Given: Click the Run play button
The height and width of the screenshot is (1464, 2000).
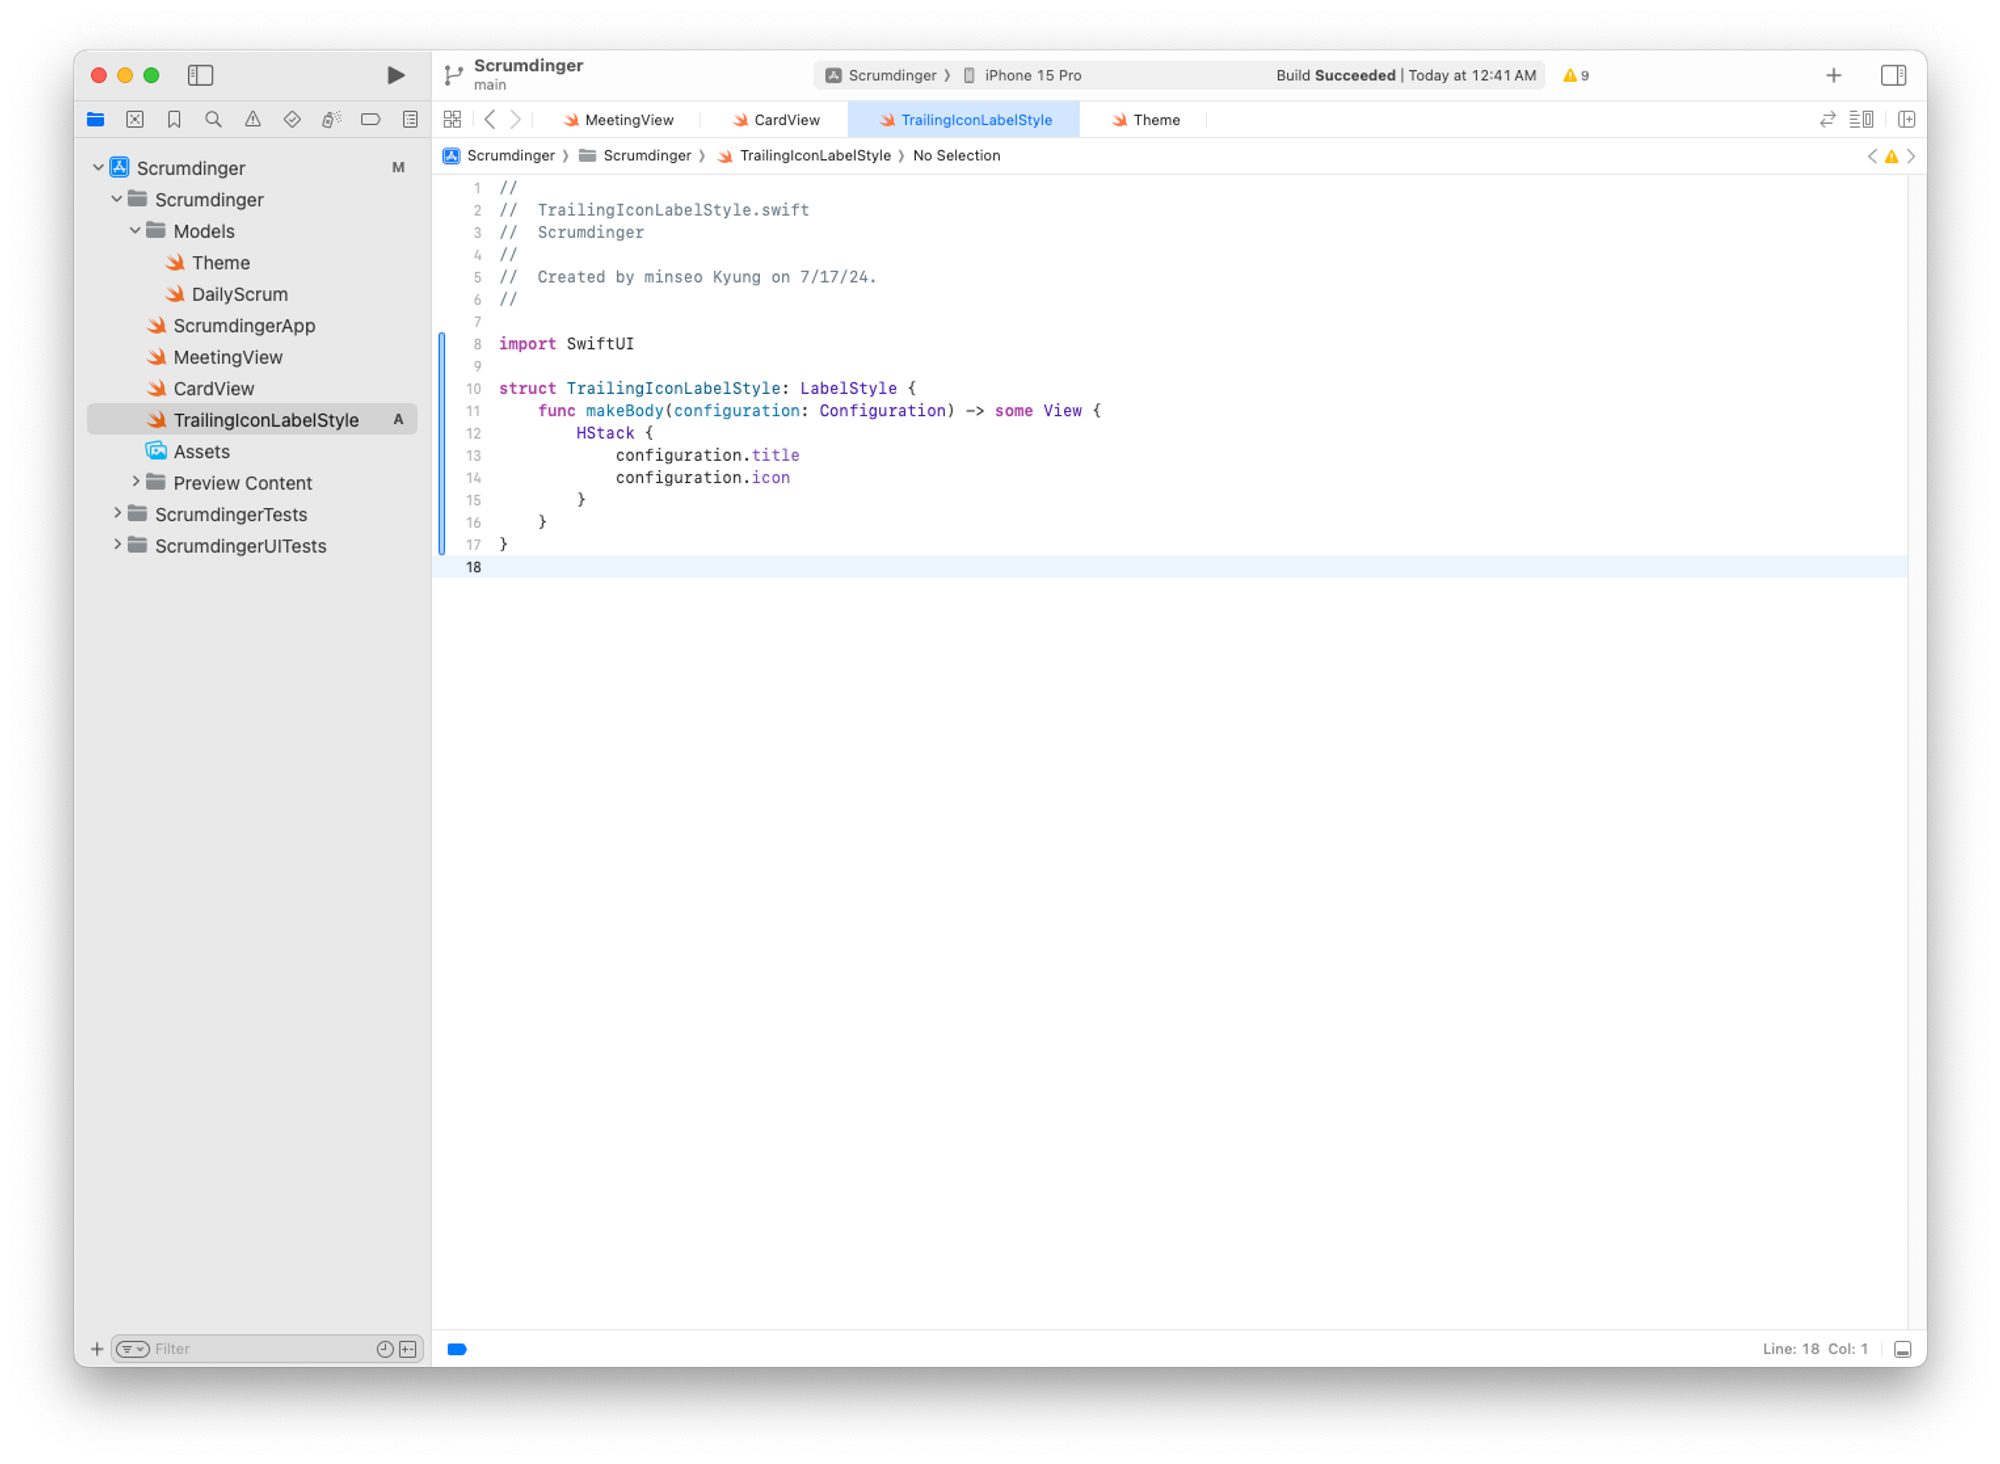Looking at the screenshot, I should [x=395, y=75].
